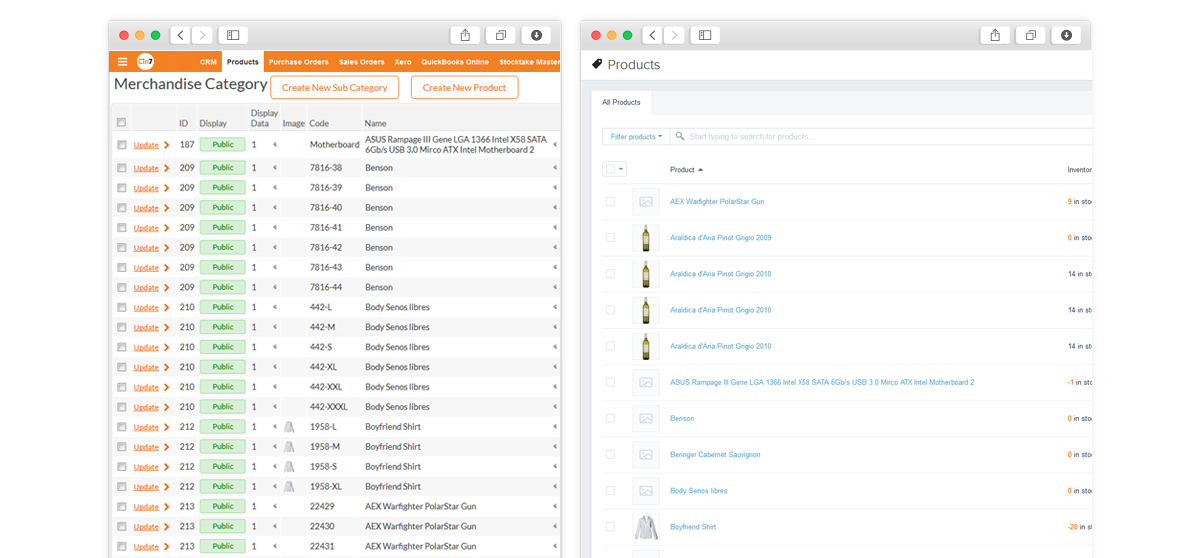This screenshot has height=558, width=1200.
Task: Switch to Purchase Orders tab
Action: coord(299,62)
